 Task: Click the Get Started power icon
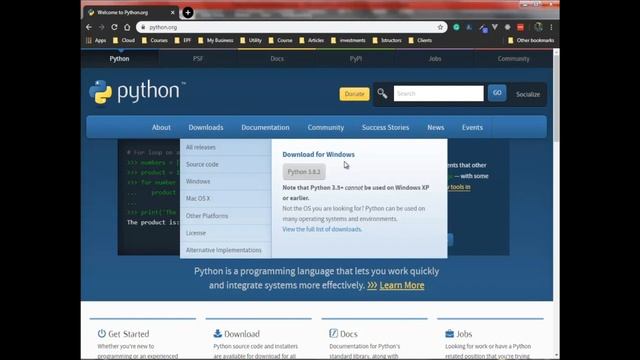[102, 333]
